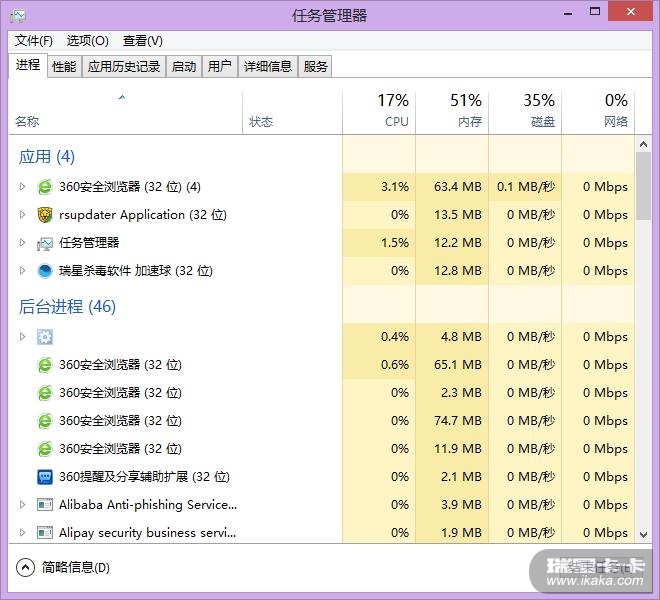Switch to the 应用历史记录 tab
The height and width of the screenshot is (600, 660).
[124, 67]
